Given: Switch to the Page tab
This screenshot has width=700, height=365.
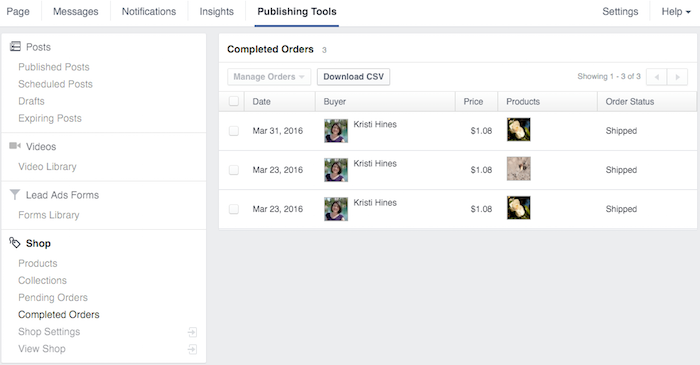Looking at the screenshot, I should (x=18, y=12).
